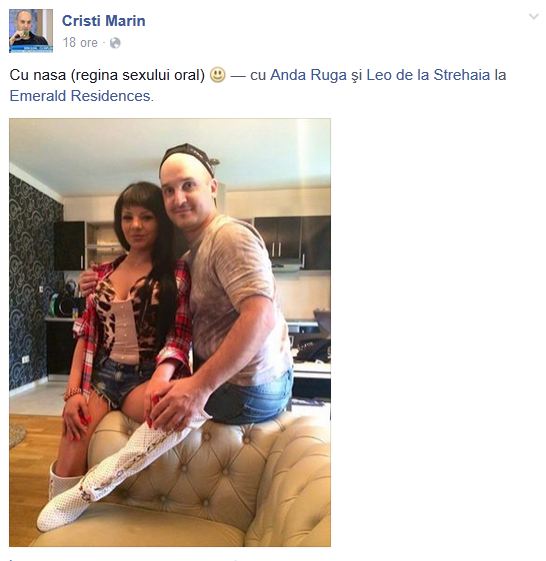
Task: Visit tagged profile Anda Ruga
Action: [308, 75]
